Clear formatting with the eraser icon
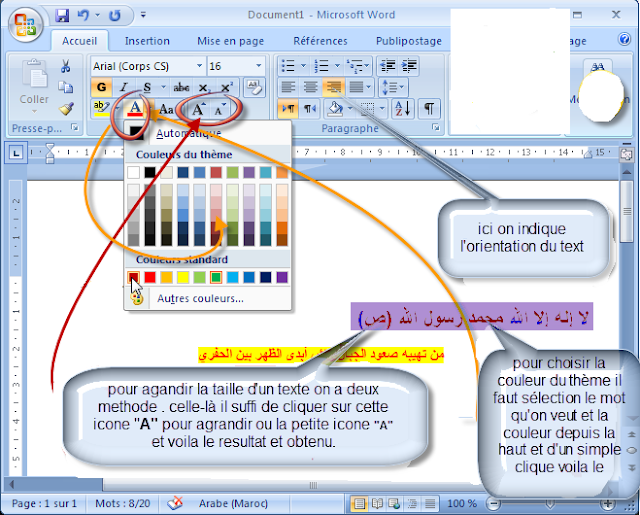The height and width of the screenshot is (515, 640). click(254, 87)
